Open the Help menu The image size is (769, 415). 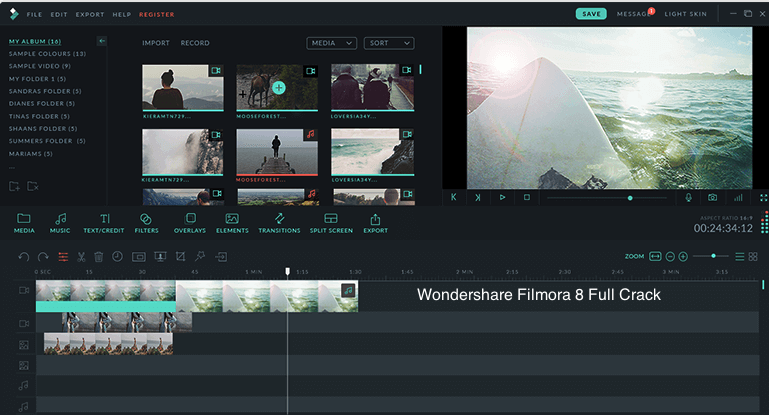122,15
